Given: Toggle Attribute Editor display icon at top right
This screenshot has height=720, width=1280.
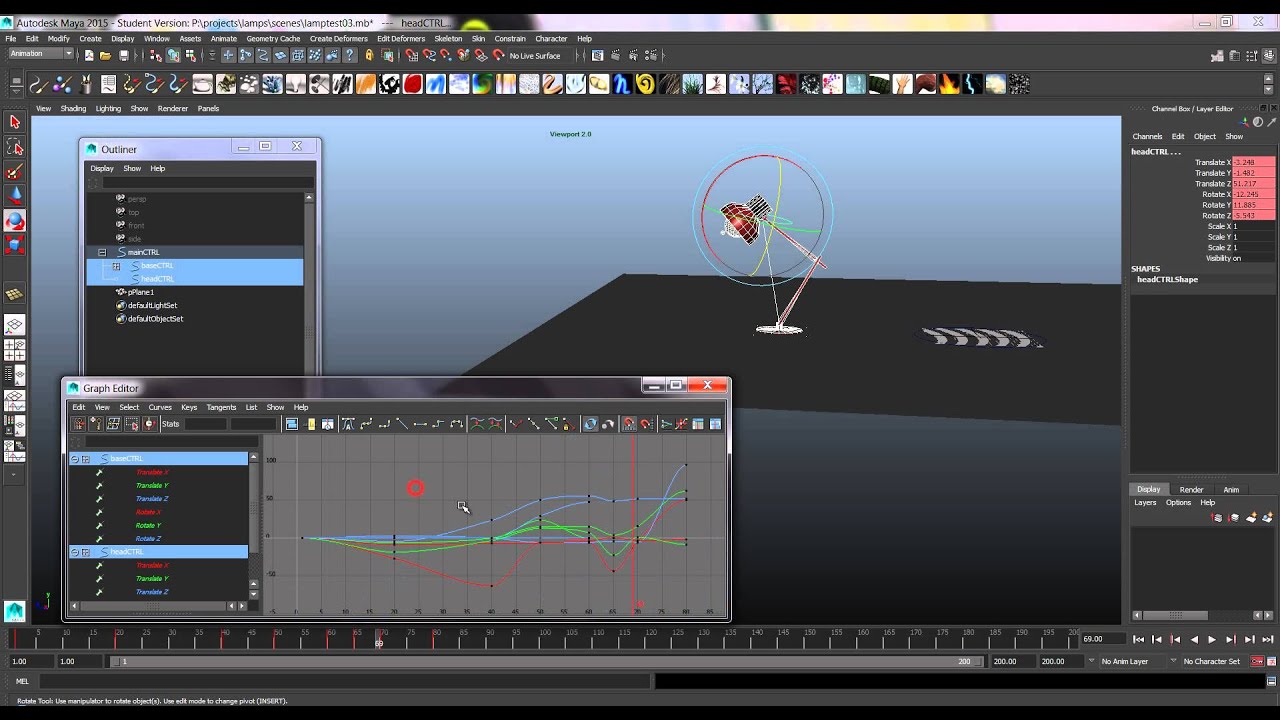Looking at the screenshot, I should (1233, 56).
